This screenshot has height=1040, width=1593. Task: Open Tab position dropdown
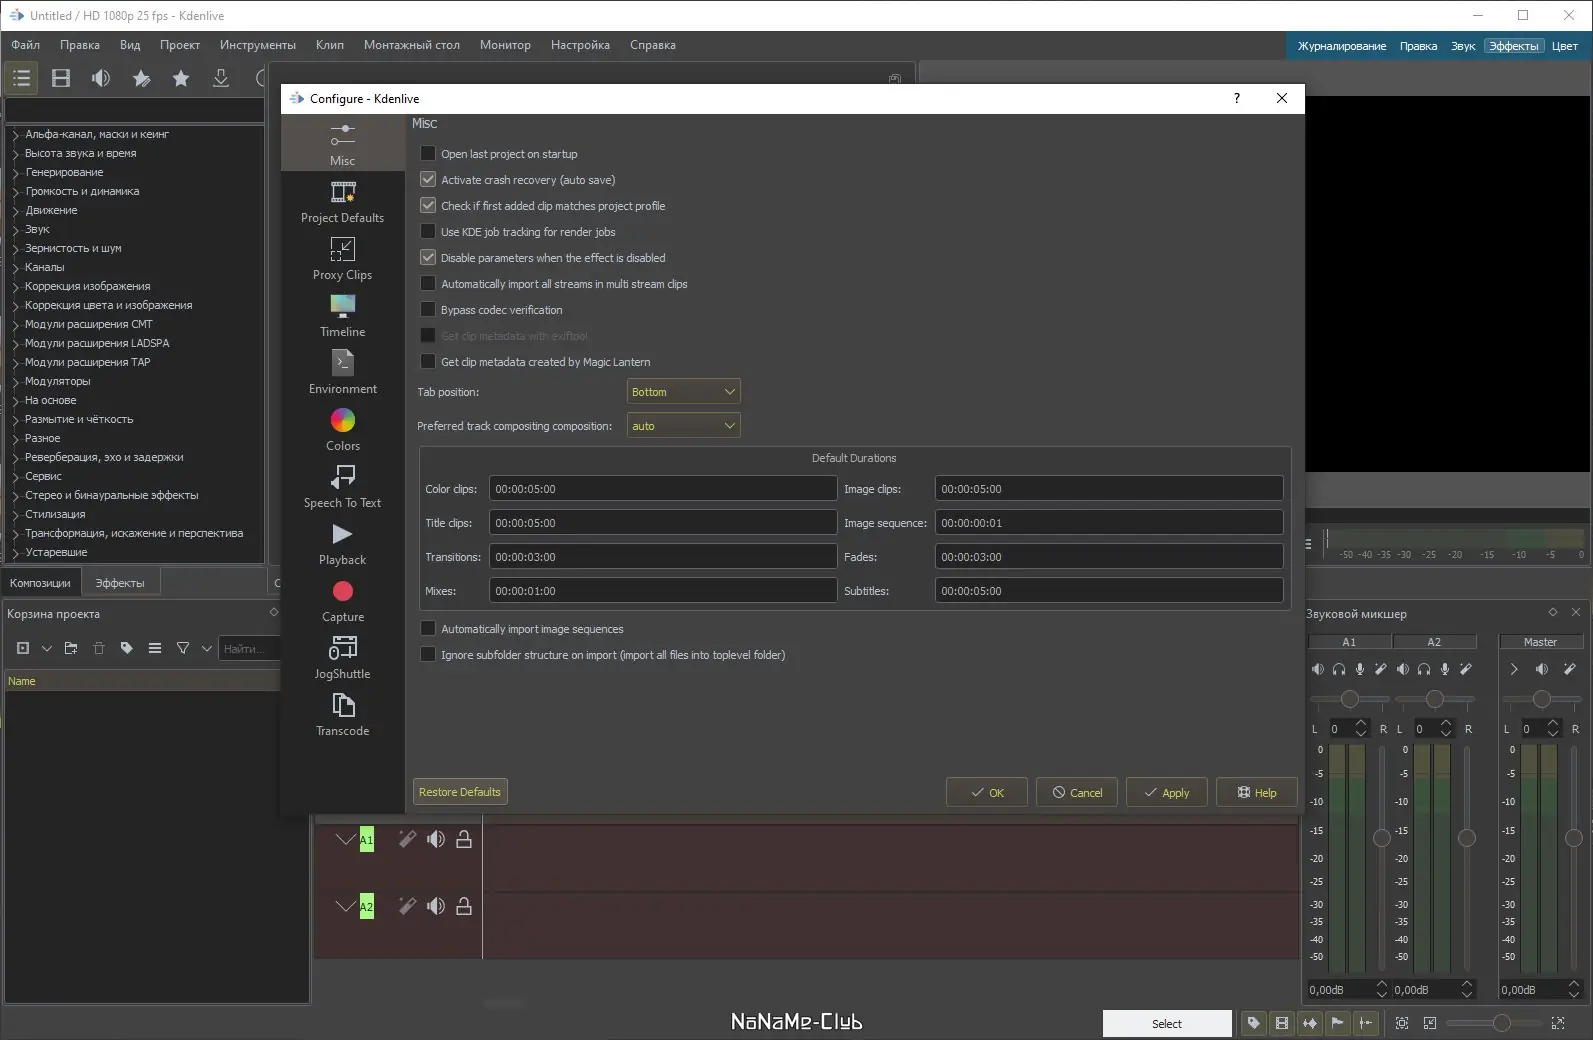684,392
